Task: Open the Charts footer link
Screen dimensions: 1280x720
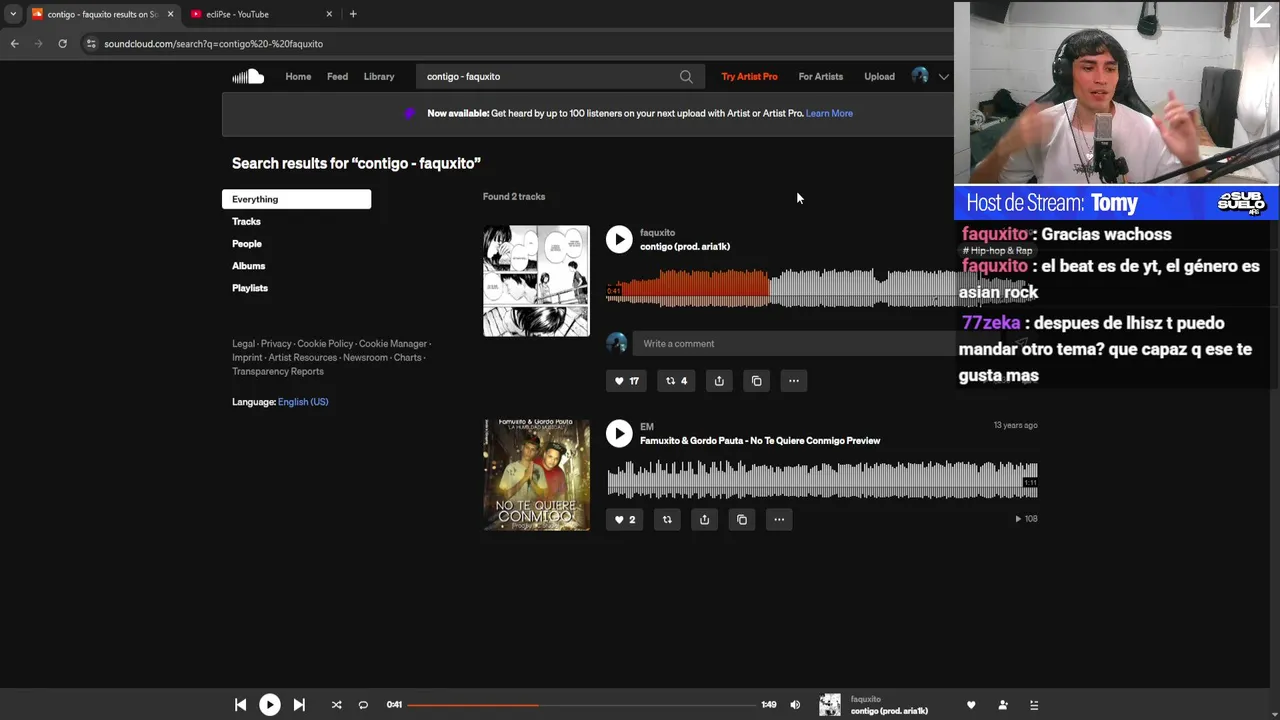Action: (407, 357)
